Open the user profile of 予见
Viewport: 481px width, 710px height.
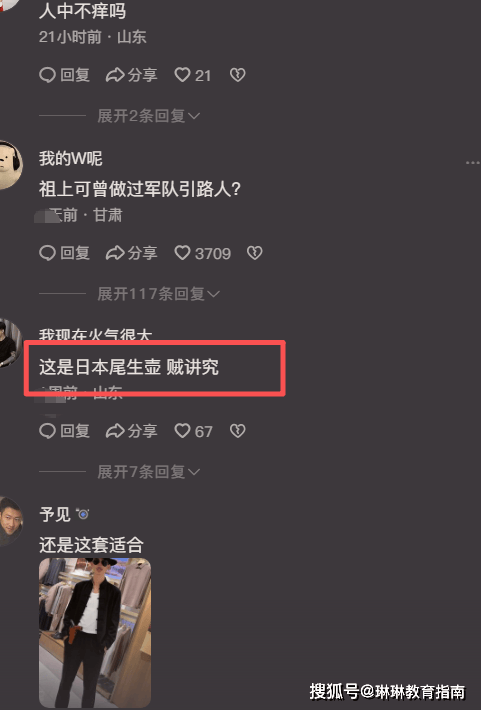[x=55, y=514]
